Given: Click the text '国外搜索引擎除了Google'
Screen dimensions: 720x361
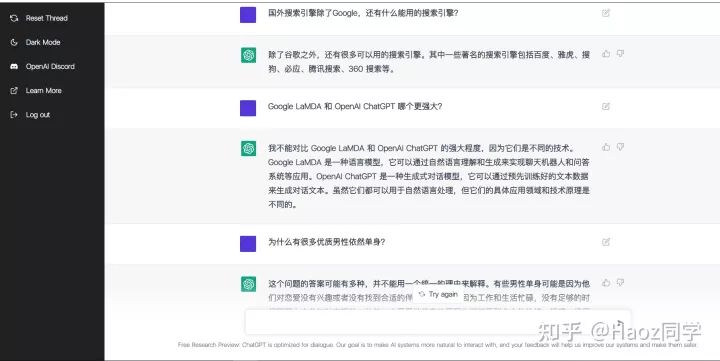Looking at the screenshot, I should (313, 13).
